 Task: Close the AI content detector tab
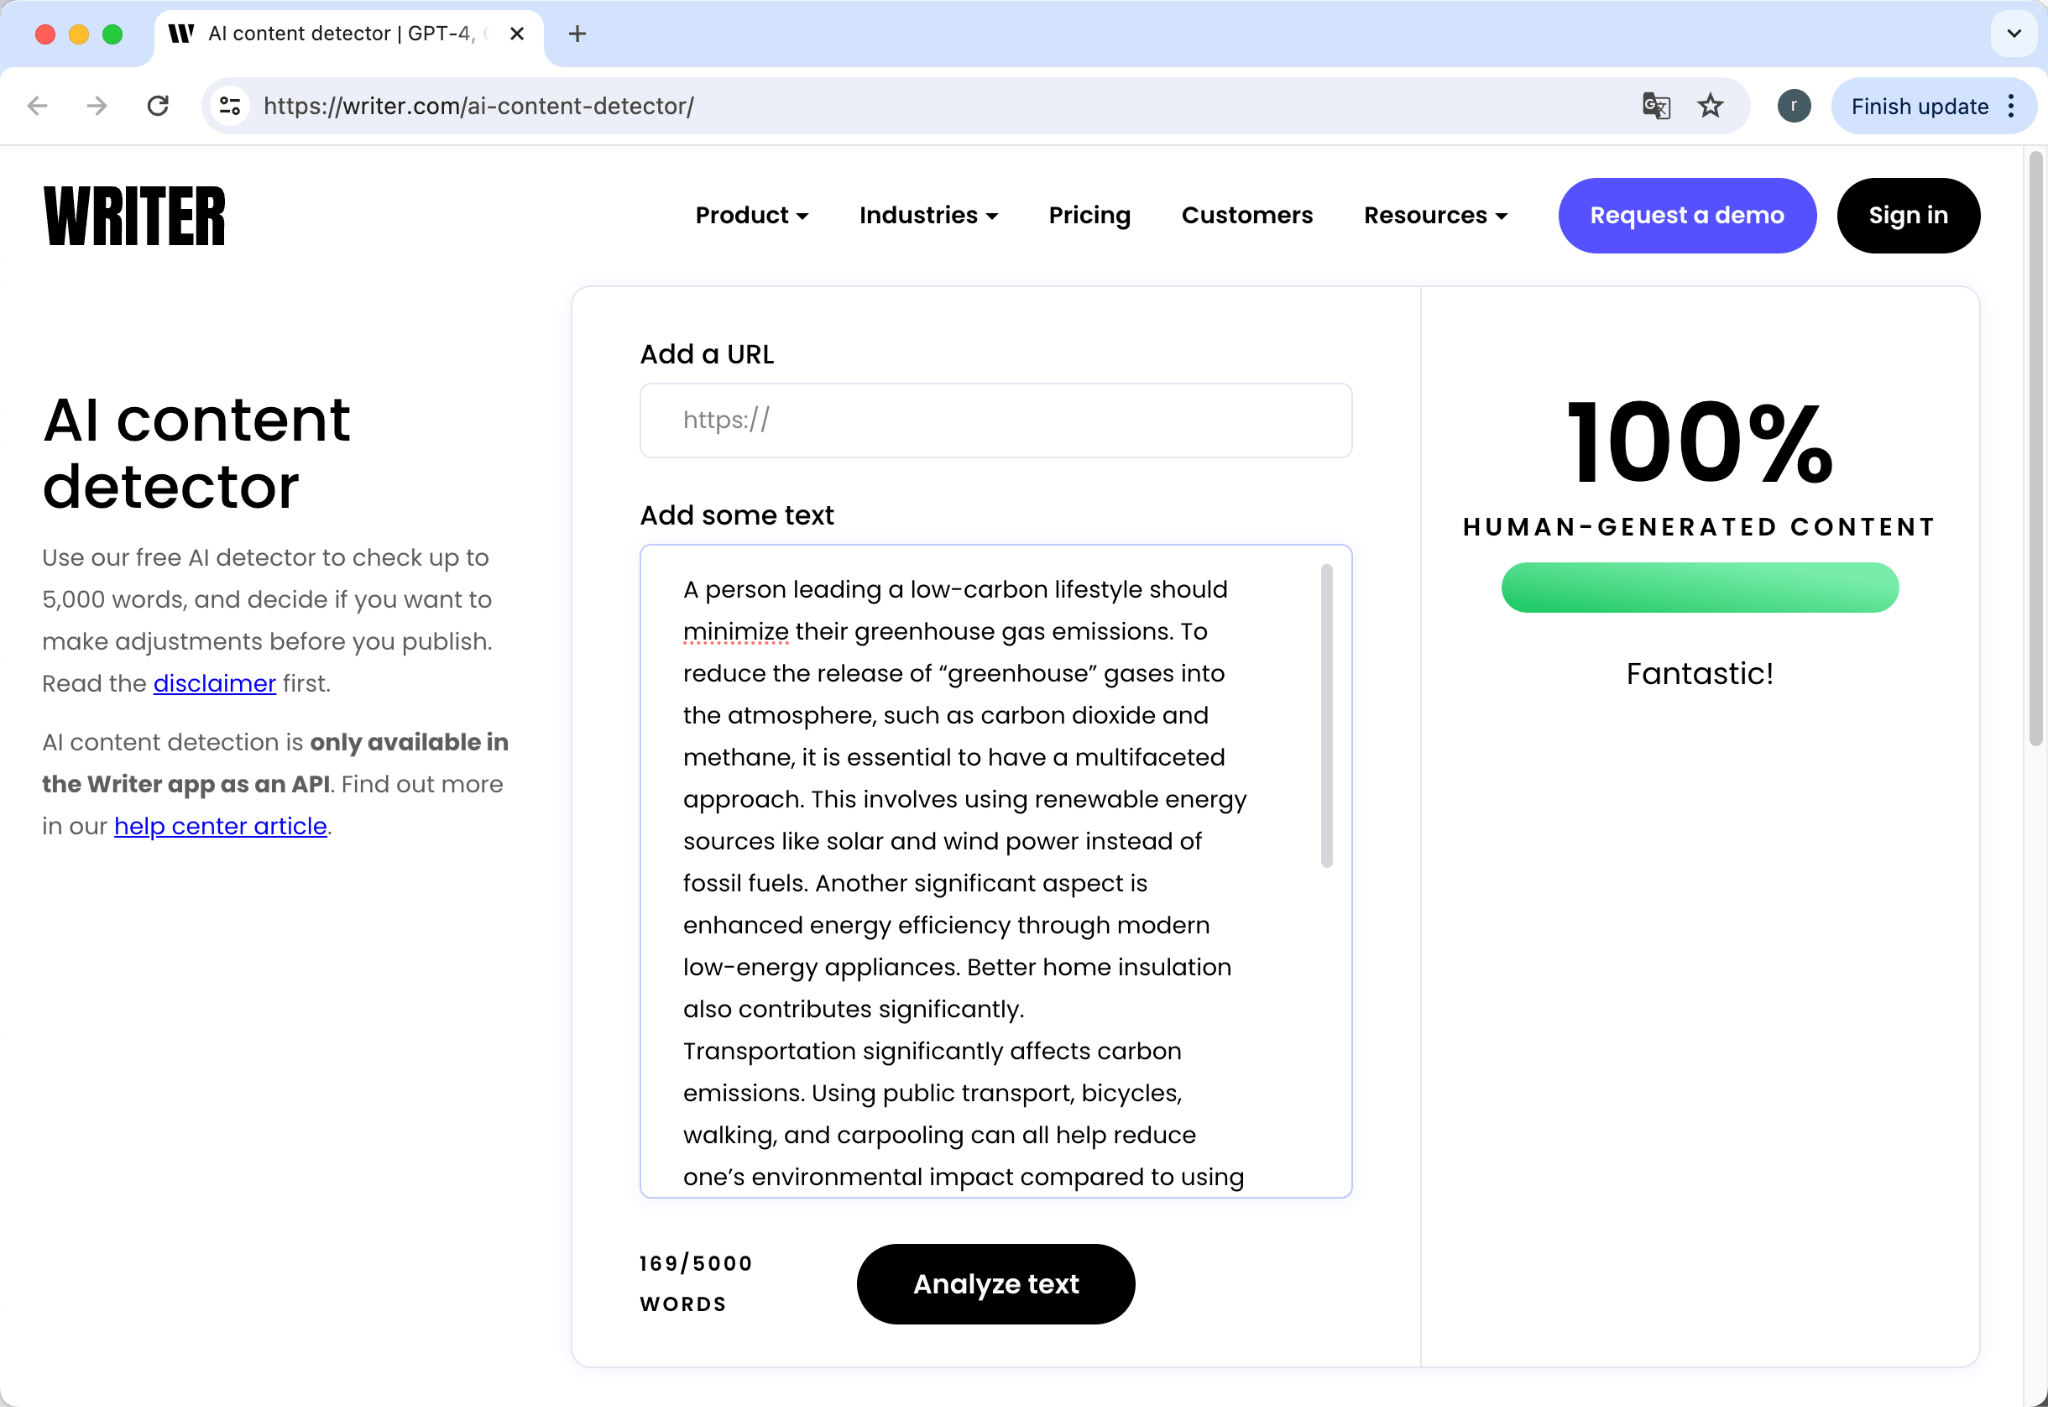pos(517,34)
